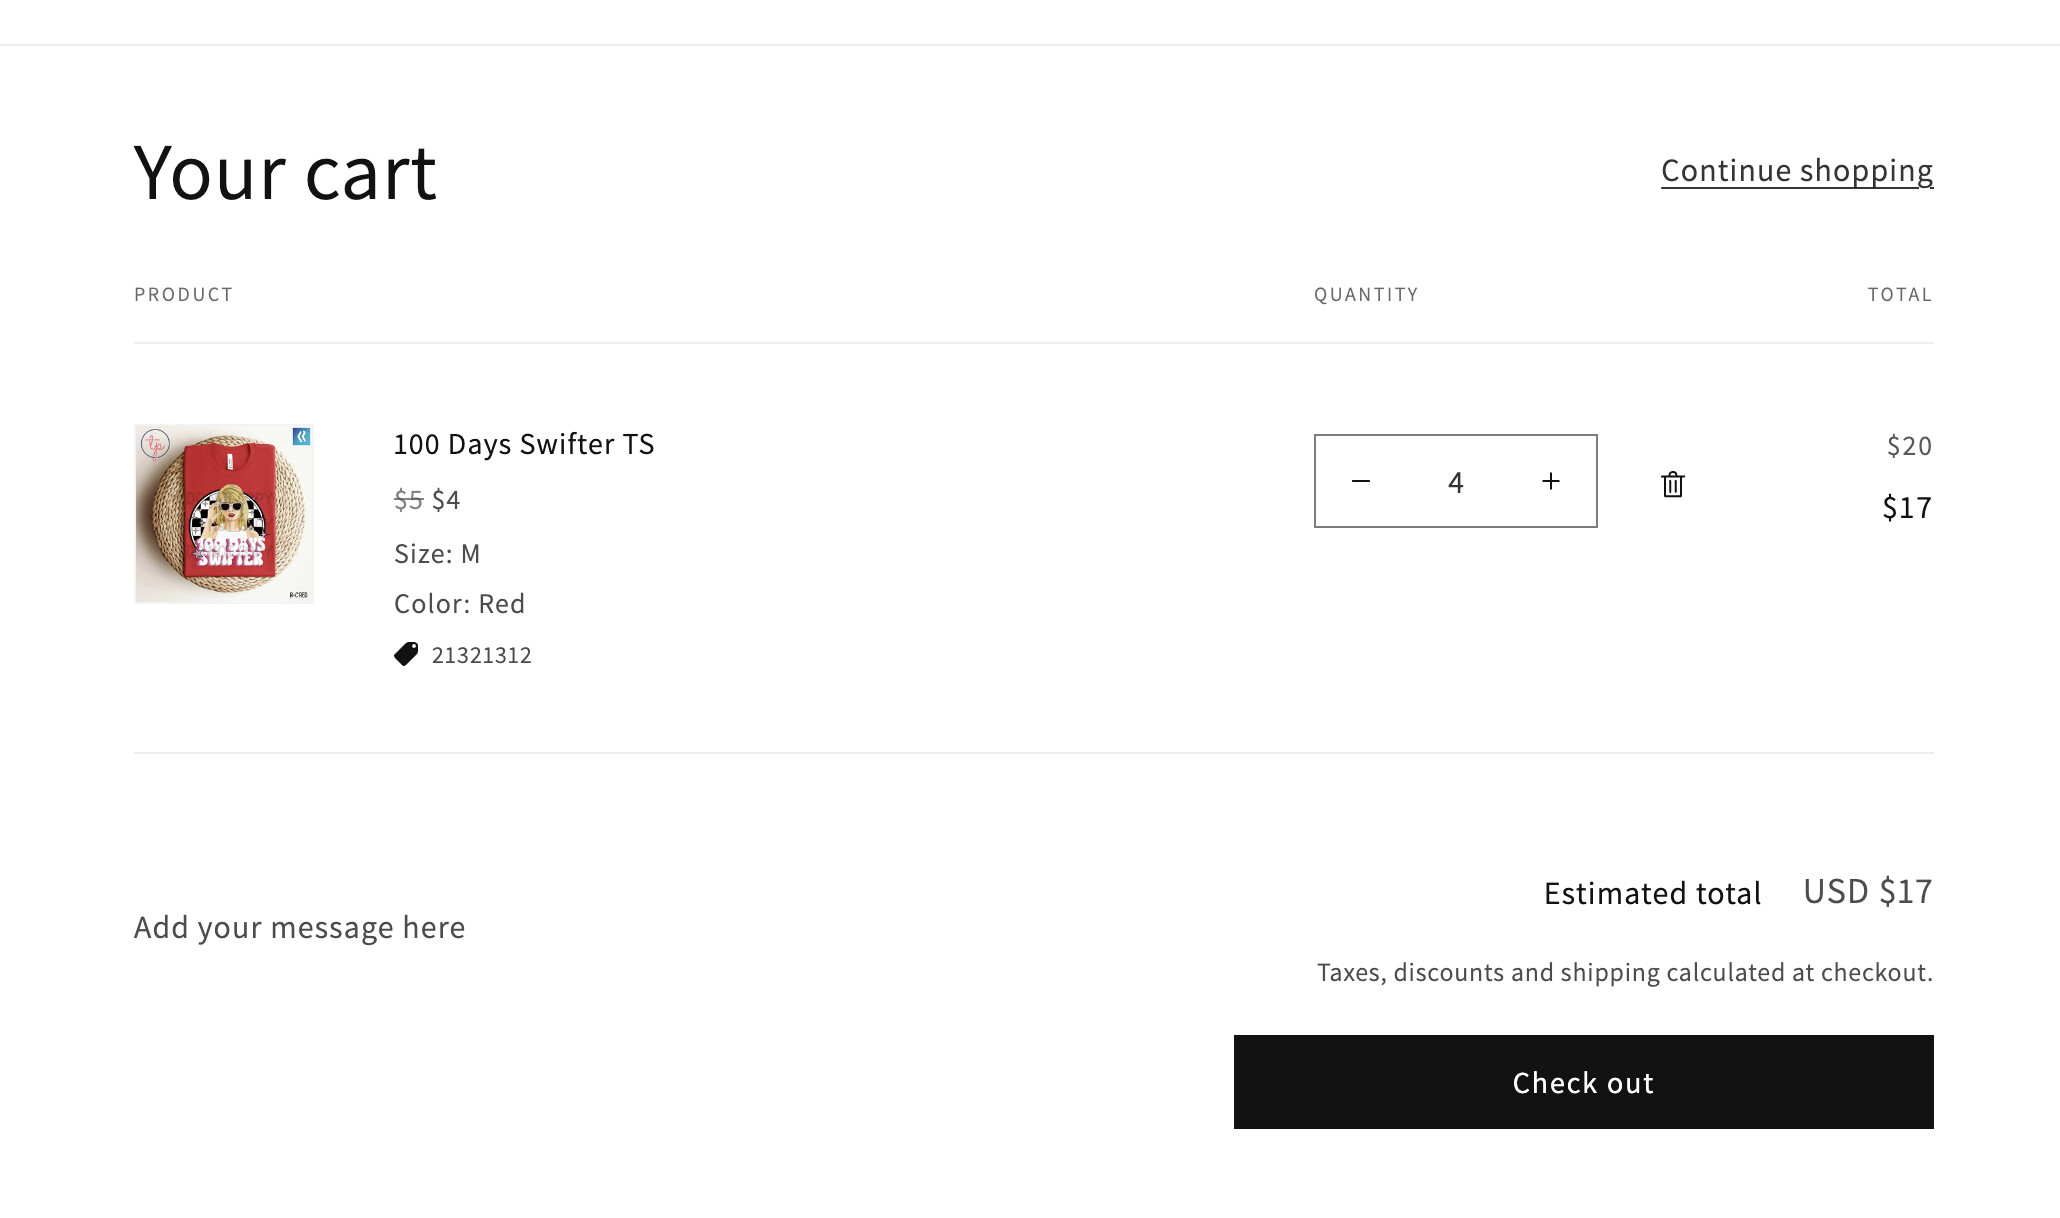Click the Add your message here field

(300, 928)
